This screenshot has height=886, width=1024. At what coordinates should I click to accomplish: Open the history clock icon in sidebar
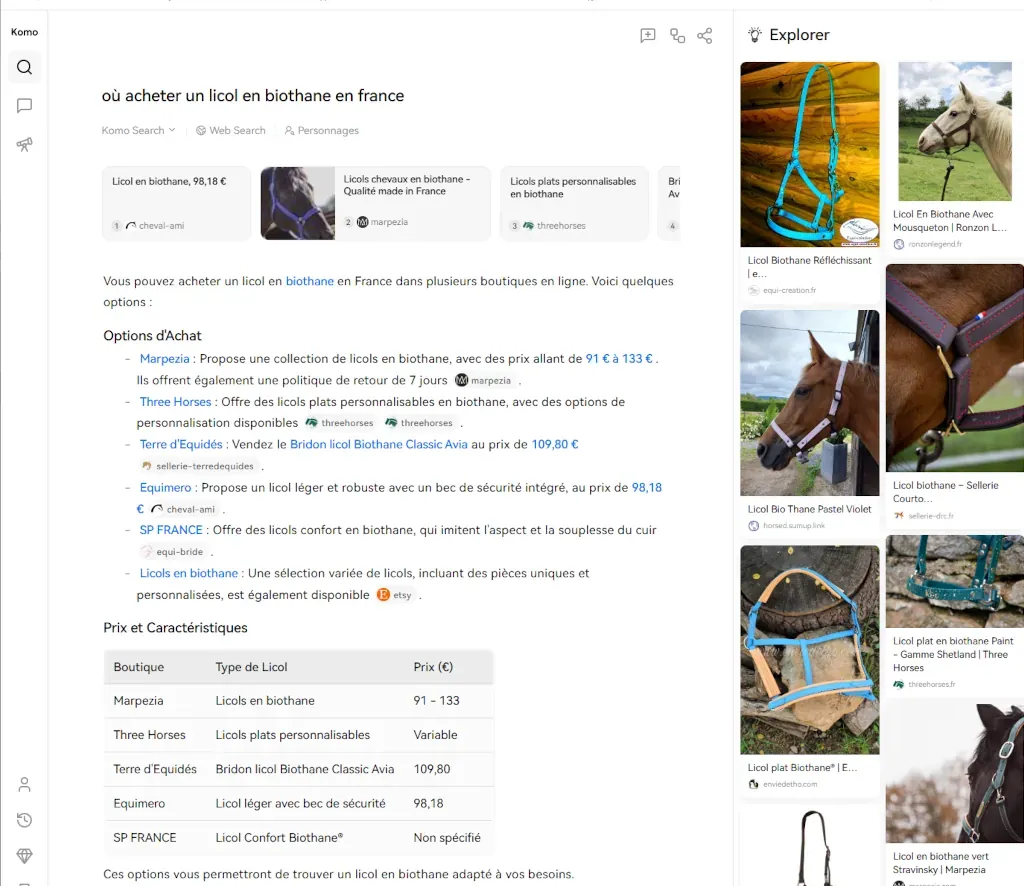24,820
